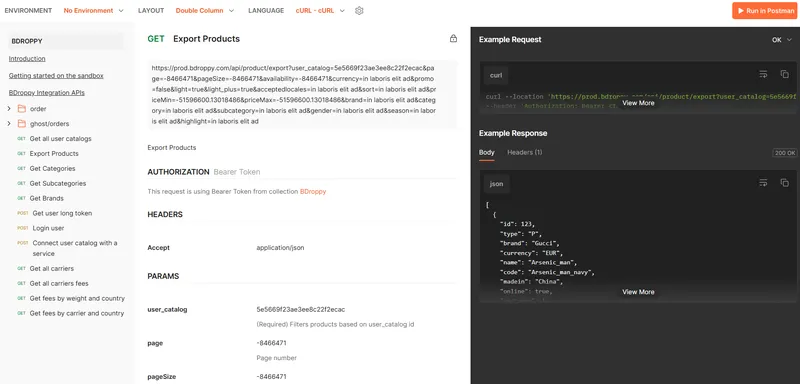Screen dimensions: 800x384
Task: Open Connect user catalog with a service
Action: coord(75,248)
